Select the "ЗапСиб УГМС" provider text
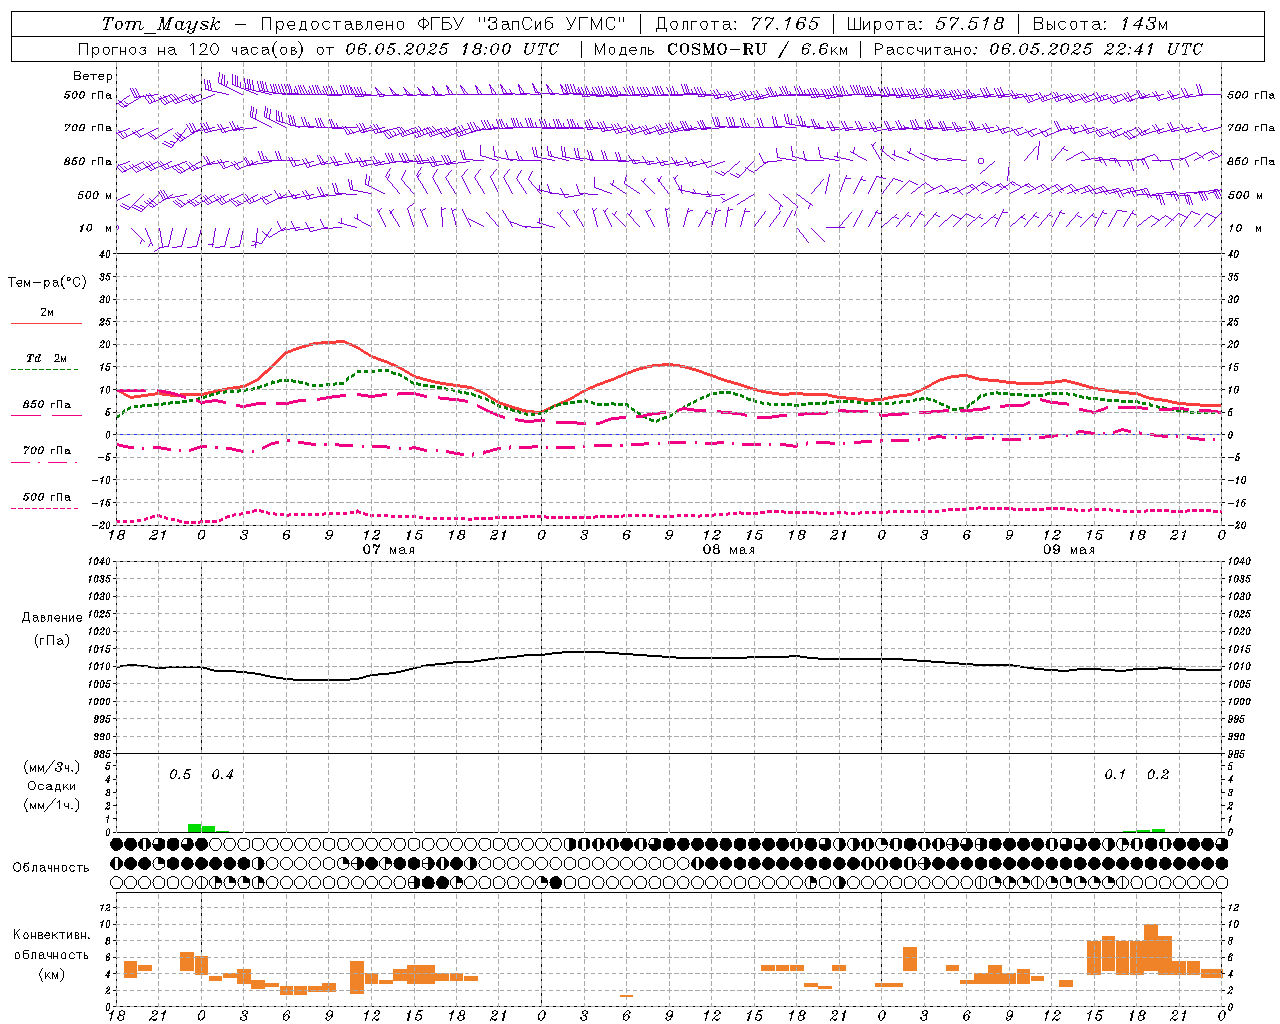 click(x=553, y=24)
